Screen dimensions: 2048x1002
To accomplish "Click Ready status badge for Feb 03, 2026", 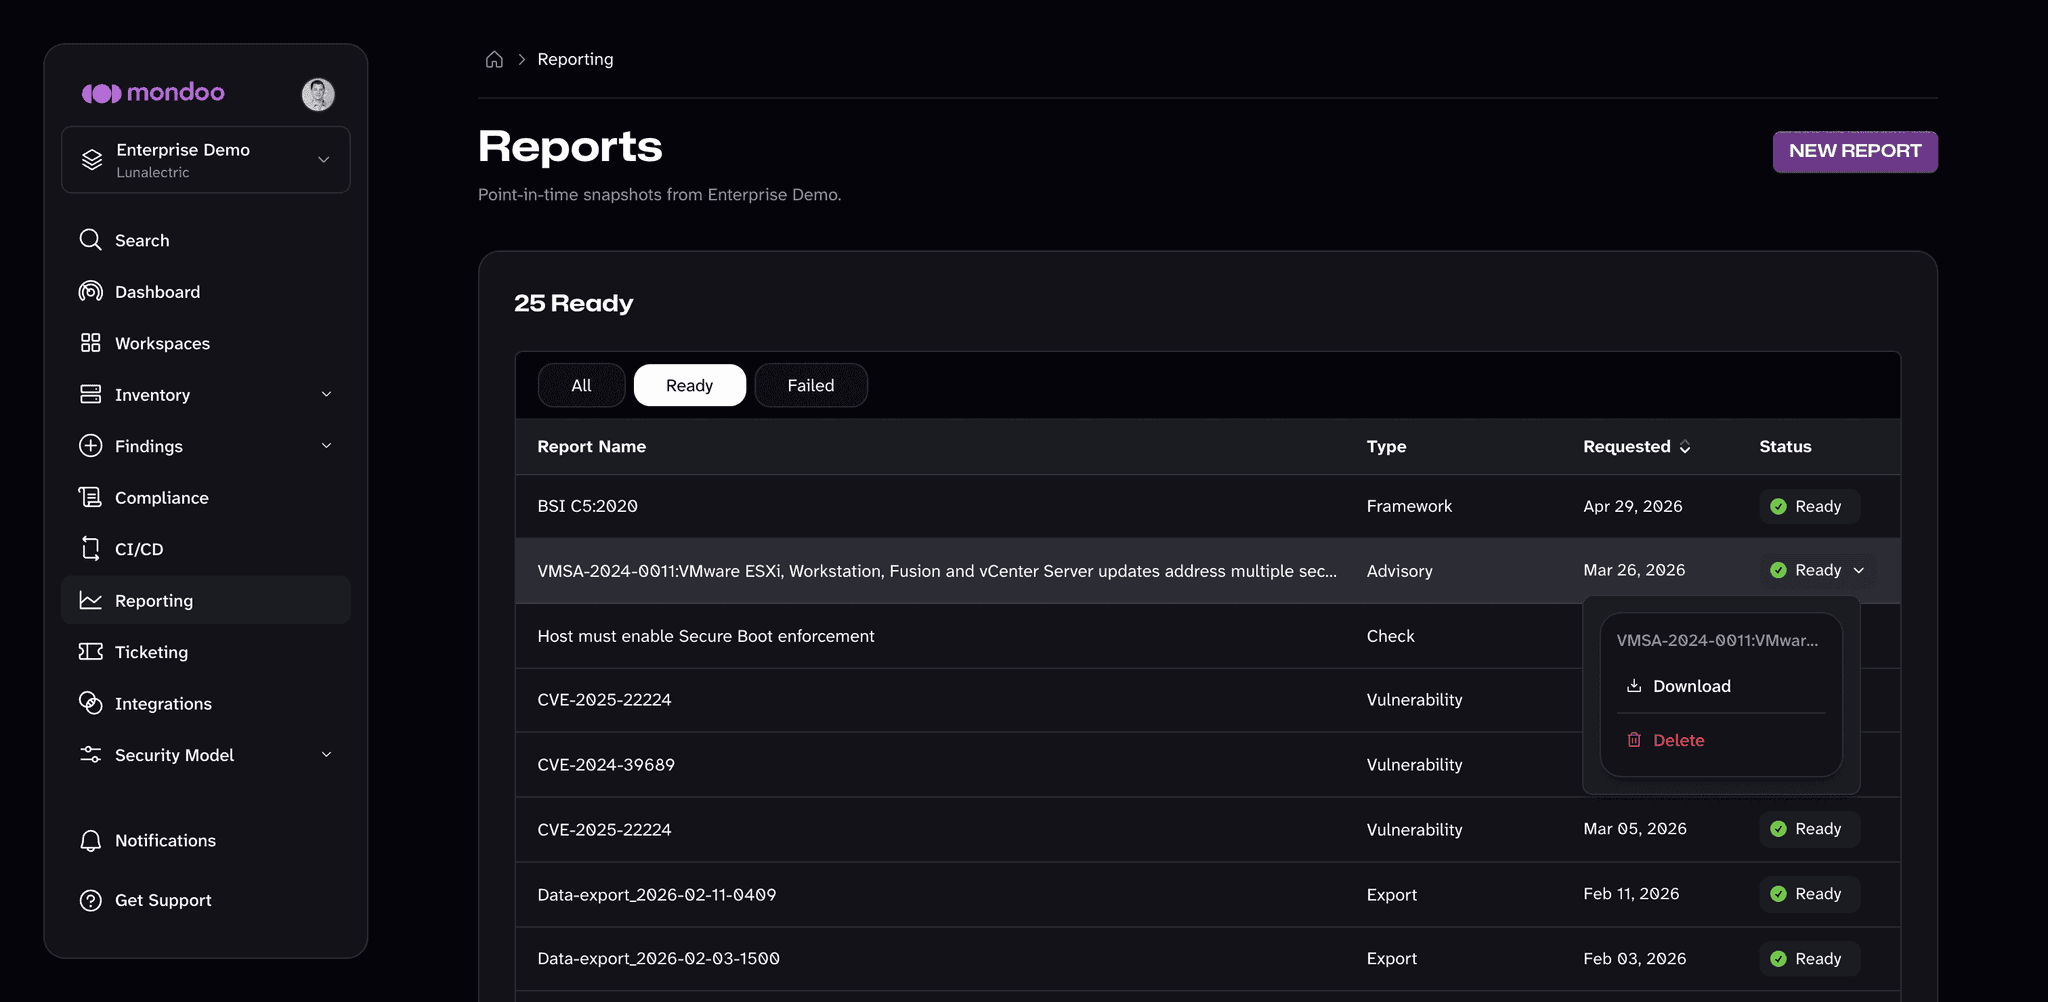I will tap(1809, 959).
